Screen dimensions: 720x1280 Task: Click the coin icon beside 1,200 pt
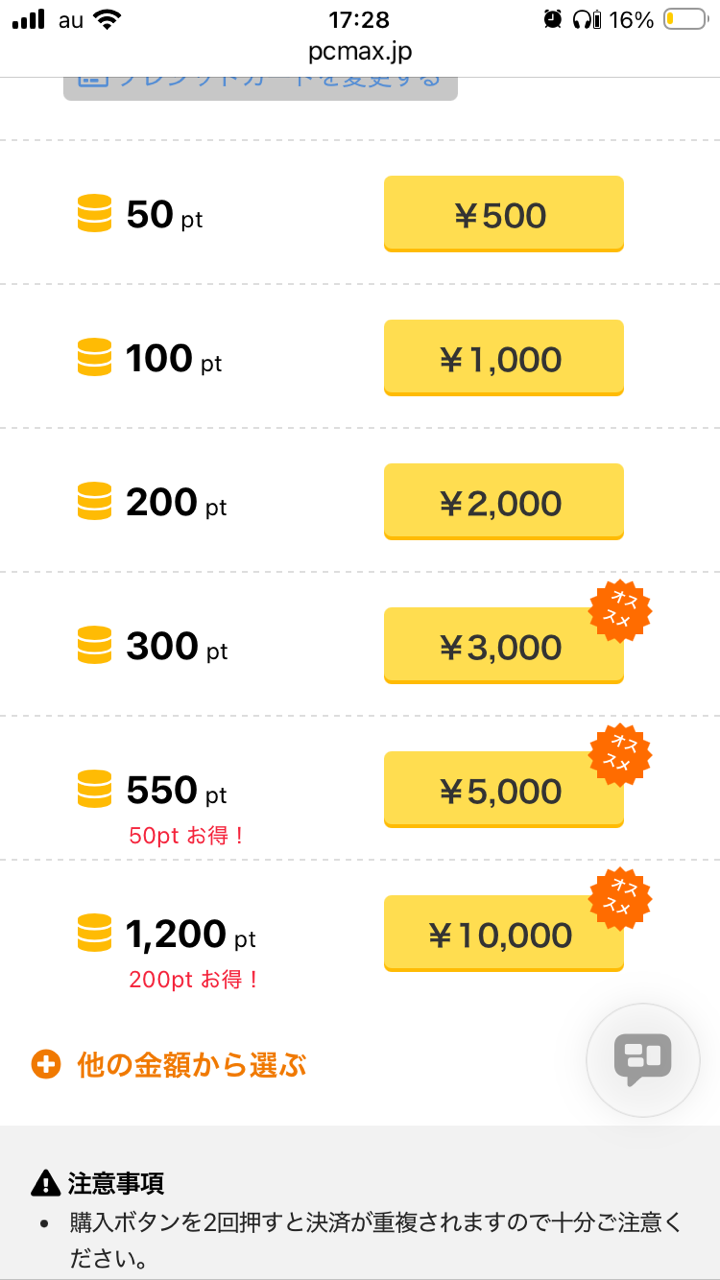pyautogui.click(x=94, y=934)
